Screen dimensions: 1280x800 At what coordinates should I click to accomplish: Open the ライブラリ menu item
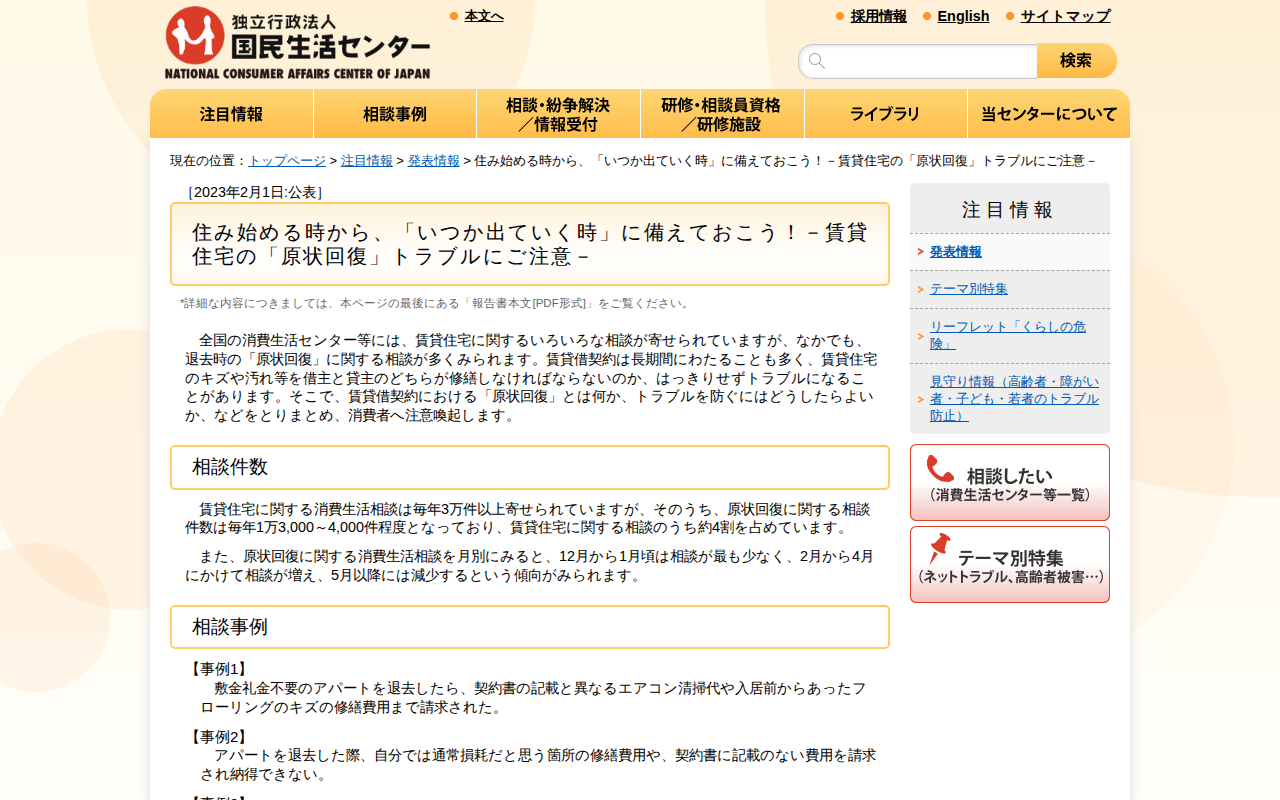pyautogui.click(x=885, y=113)
